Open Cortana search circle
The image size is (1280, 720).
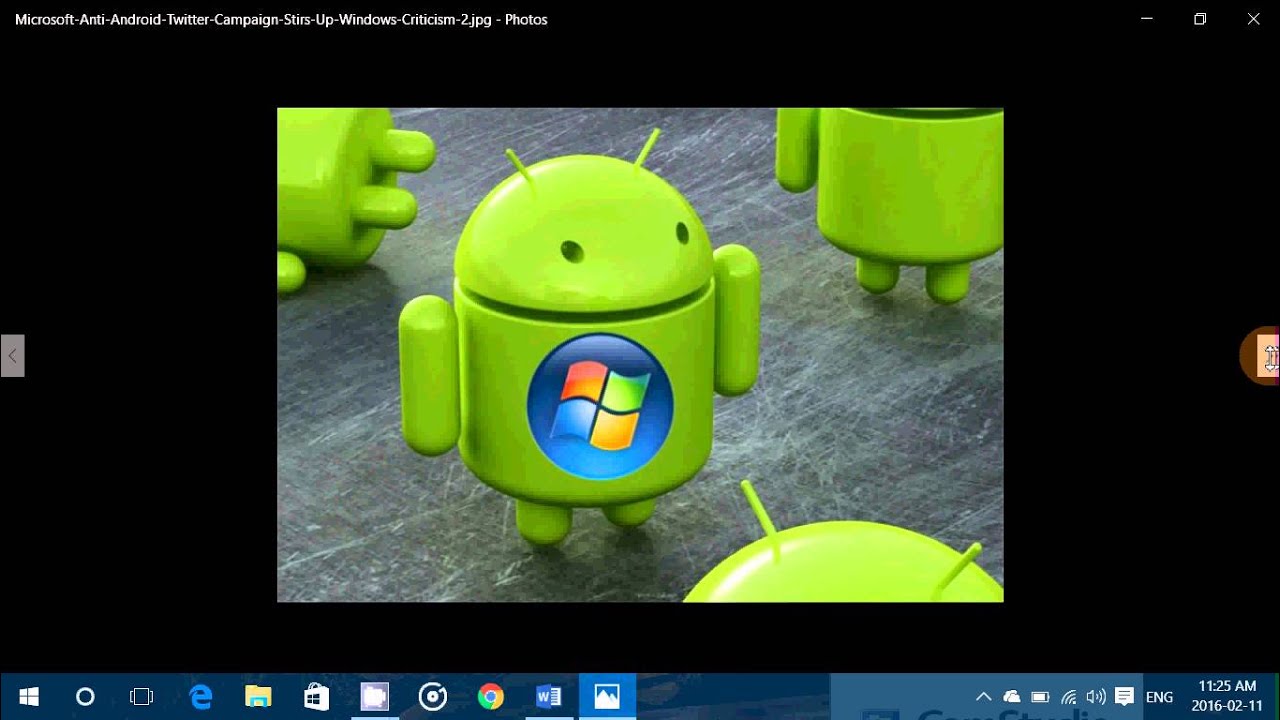[x=85, y=697]
